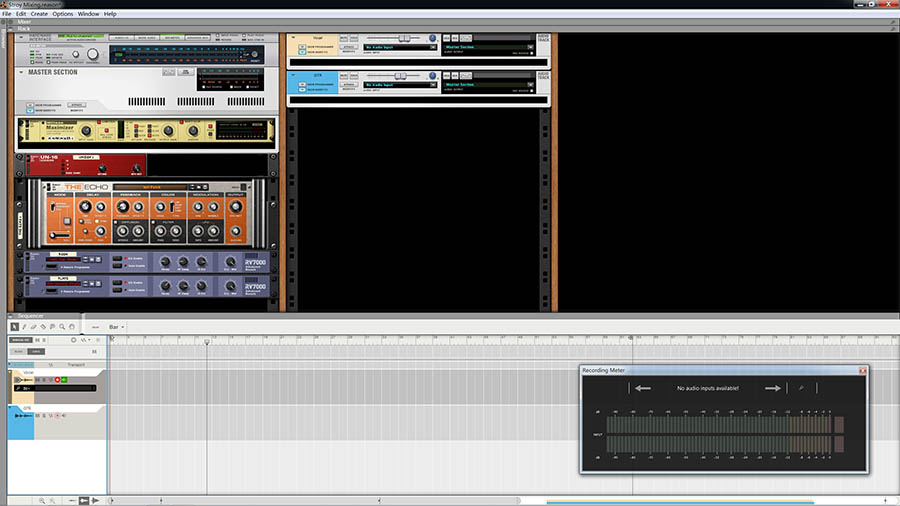The width and height of the screenshot is (900, 506).
Task: Close the Recording Meter window
Action: pyautogui.click(x=863, y=371)
